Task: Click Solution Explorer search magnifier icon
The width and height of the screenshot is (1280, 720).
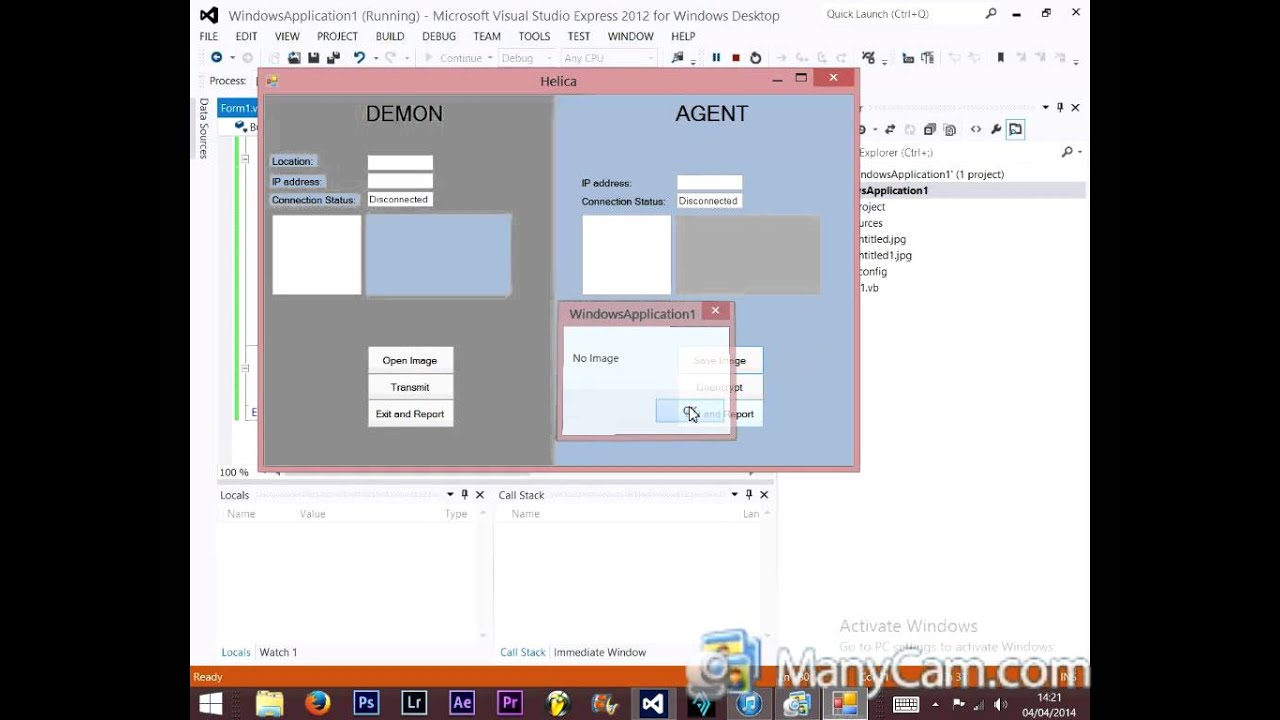Action: click(x=1067, y=152)
